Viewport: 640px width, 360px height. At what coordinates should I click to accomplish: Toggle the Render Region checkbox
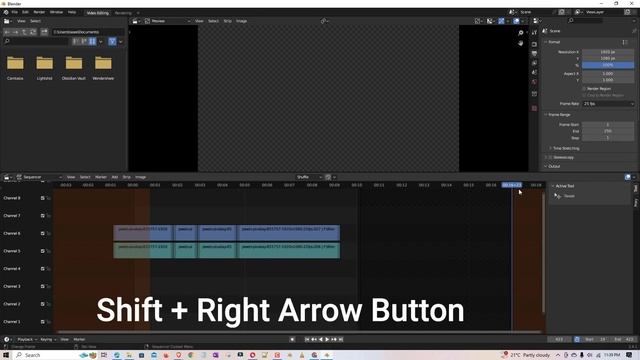click(584, 89)
